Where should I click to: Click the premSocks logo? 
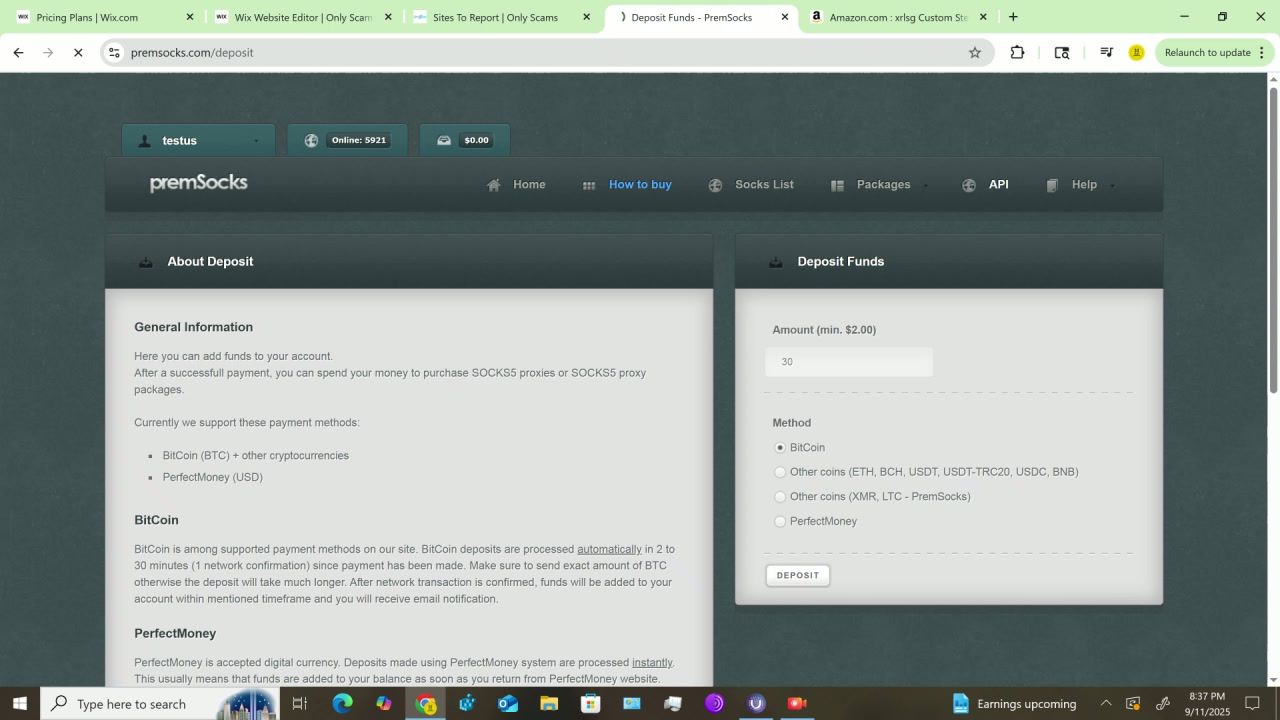198,183
